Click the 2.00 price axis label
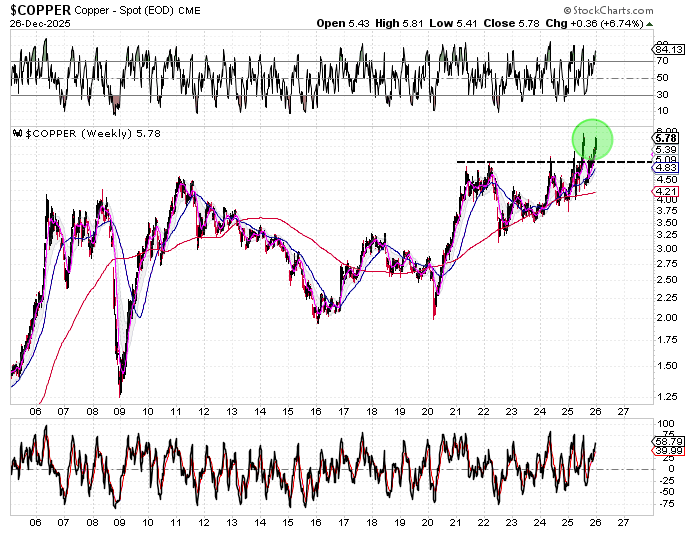Image resolution: width=687 pixels, height=543 pixels. [x=662, y=318]
